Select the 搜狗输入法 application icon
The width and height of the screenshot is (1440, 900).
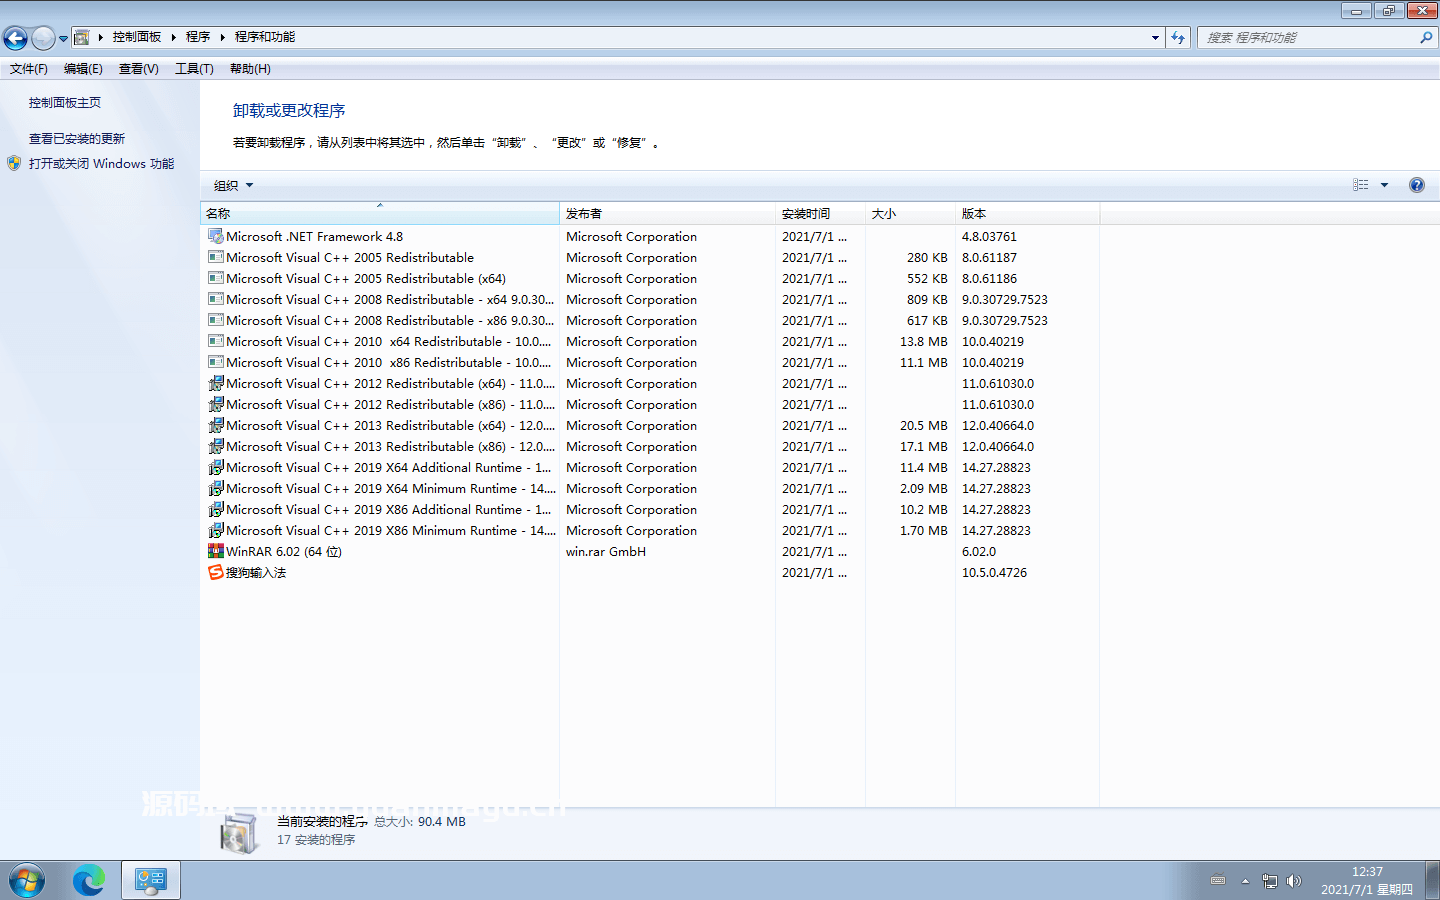click(214, 572)
